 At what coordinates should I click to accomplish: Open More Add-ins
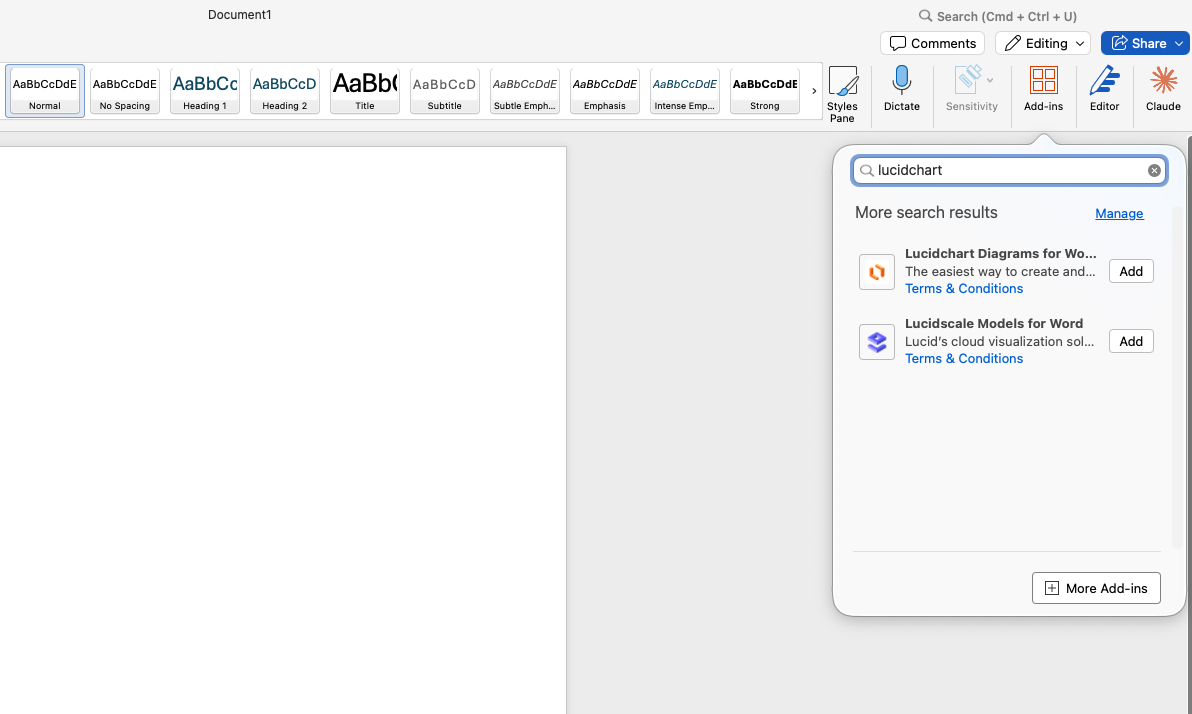click(x=1095, y=588)
